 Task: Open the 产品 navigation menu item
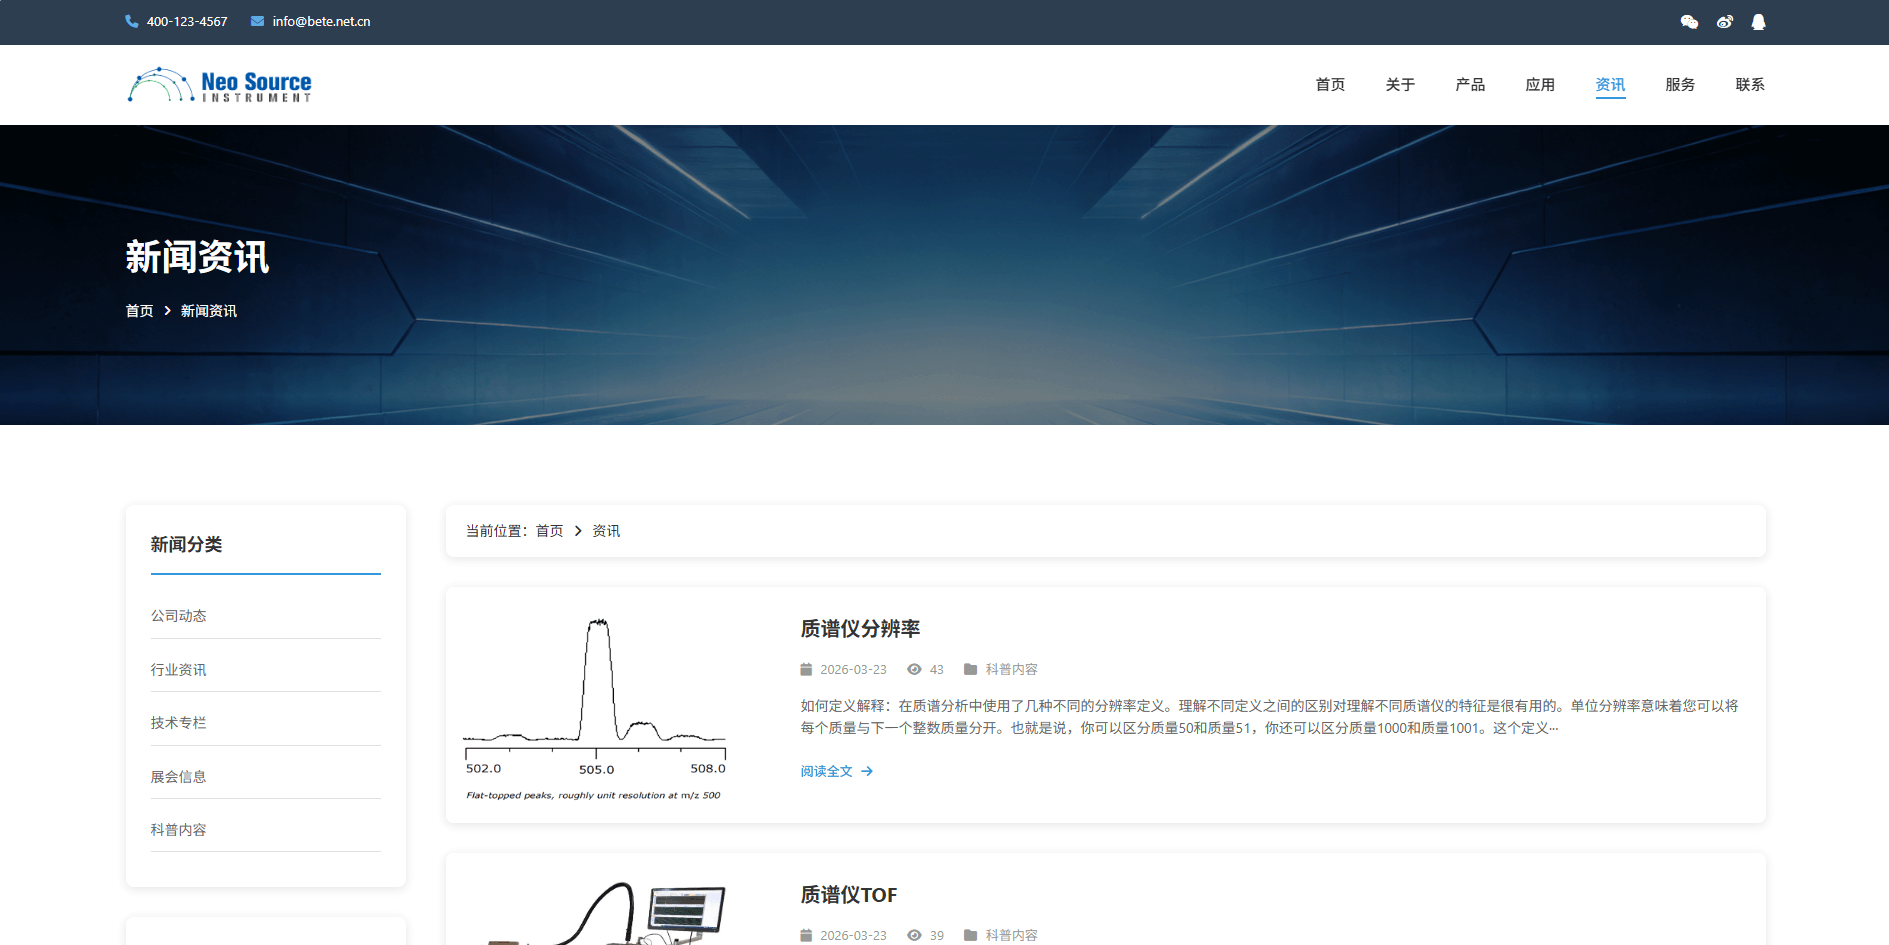coord(1470,85)
